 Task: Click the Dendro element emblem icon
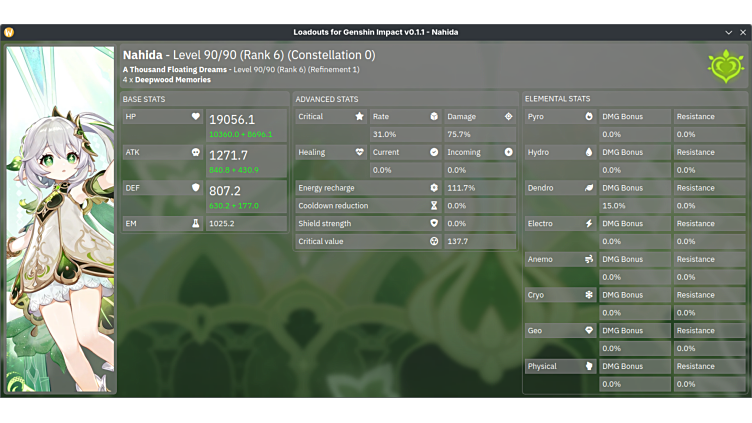pos(726,66)
